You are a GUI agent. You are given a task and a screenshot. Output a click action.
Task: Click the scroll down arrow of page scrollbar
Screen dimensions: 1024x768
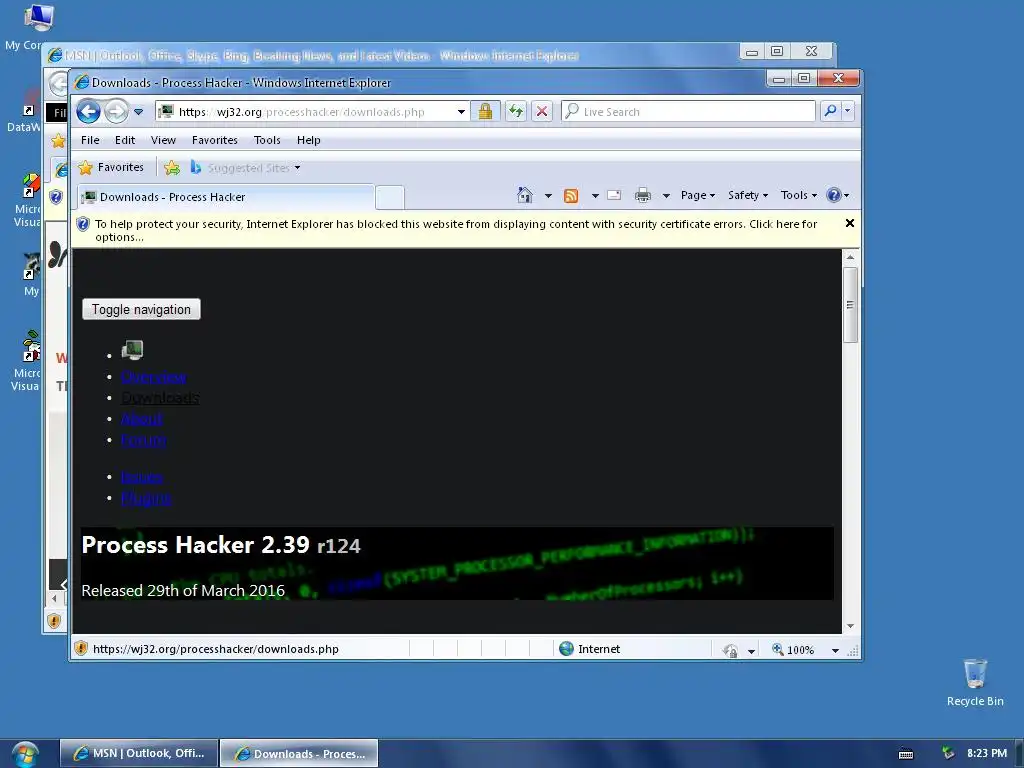pos(850,626)
